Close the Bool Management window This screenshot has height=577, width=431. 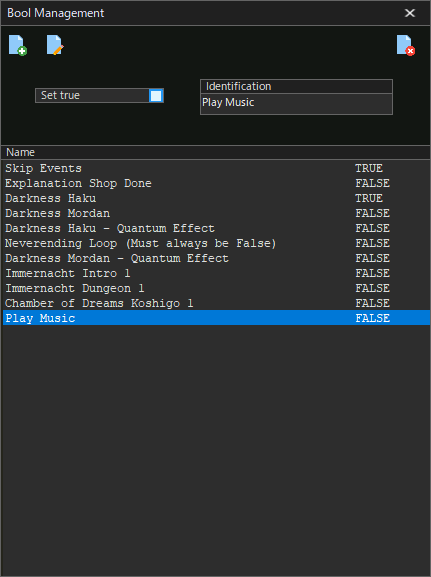[410, 13]
